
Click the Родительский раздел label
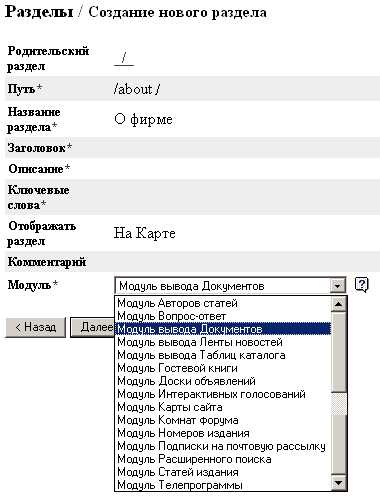point(48,58)
